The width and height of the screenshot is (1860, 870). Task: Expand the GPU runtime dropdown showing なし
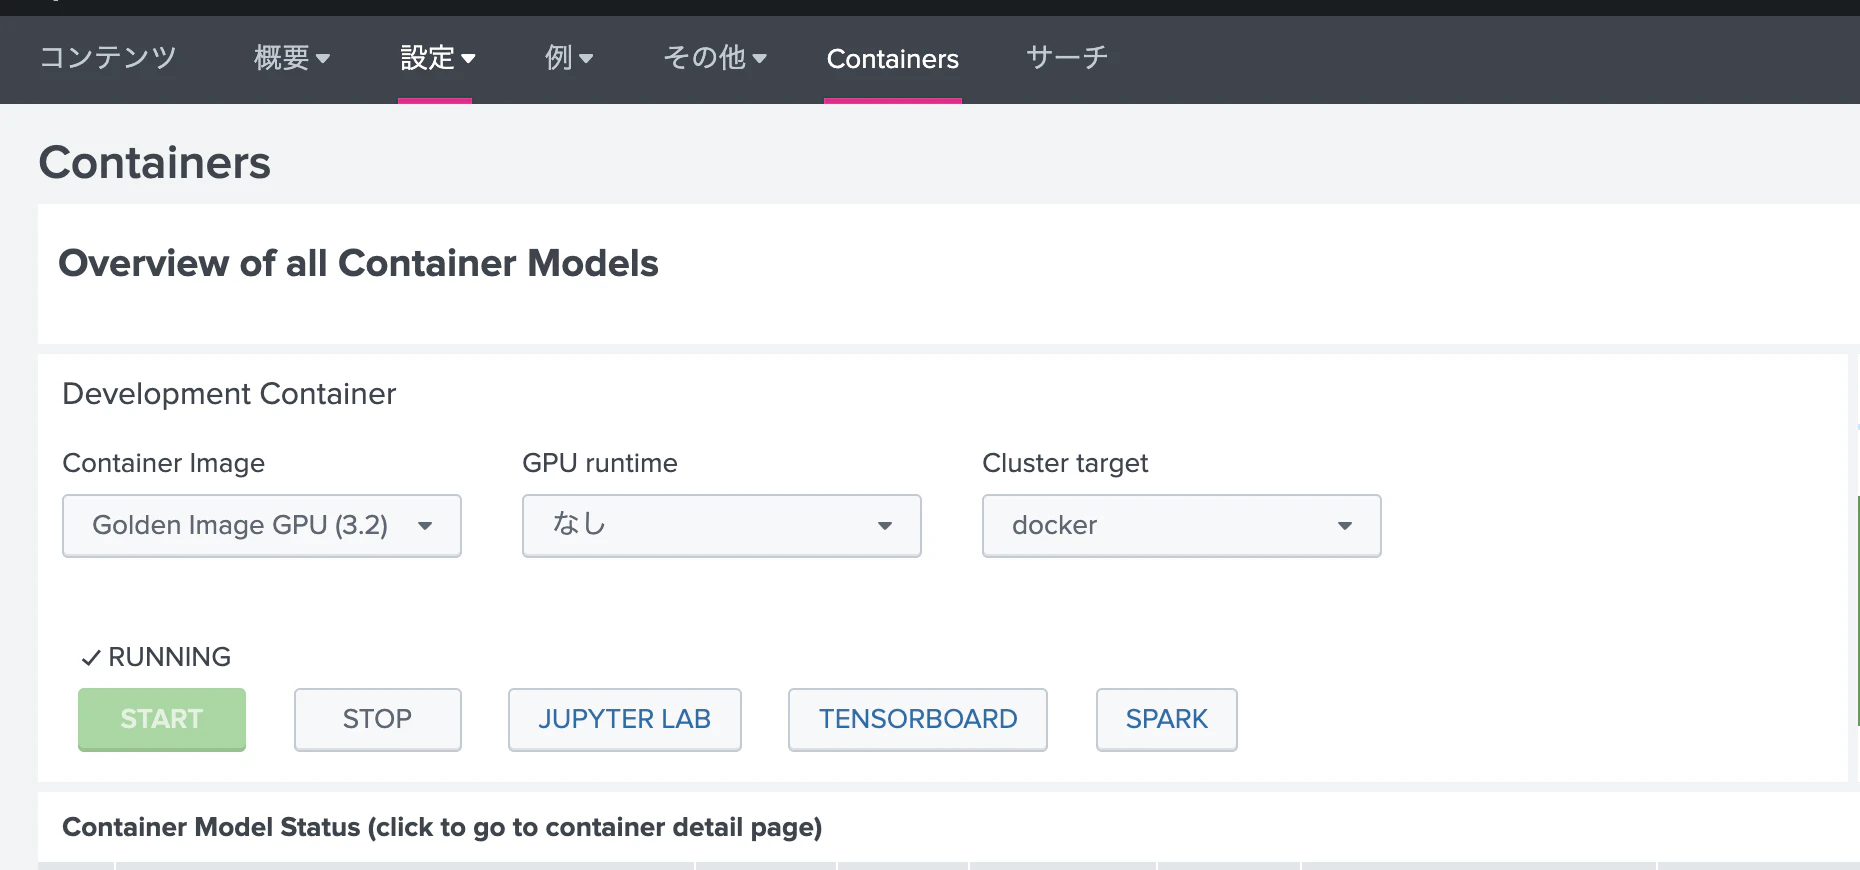pyautogui.click(x=721, y=525)
